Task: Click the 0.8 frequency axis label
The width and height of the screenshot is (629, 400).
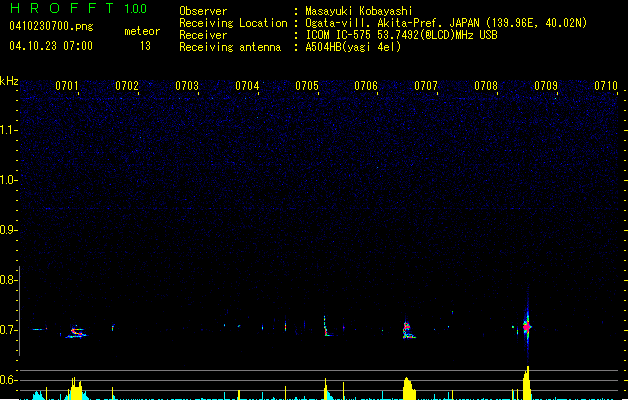Action: click(x=7, y=280)
